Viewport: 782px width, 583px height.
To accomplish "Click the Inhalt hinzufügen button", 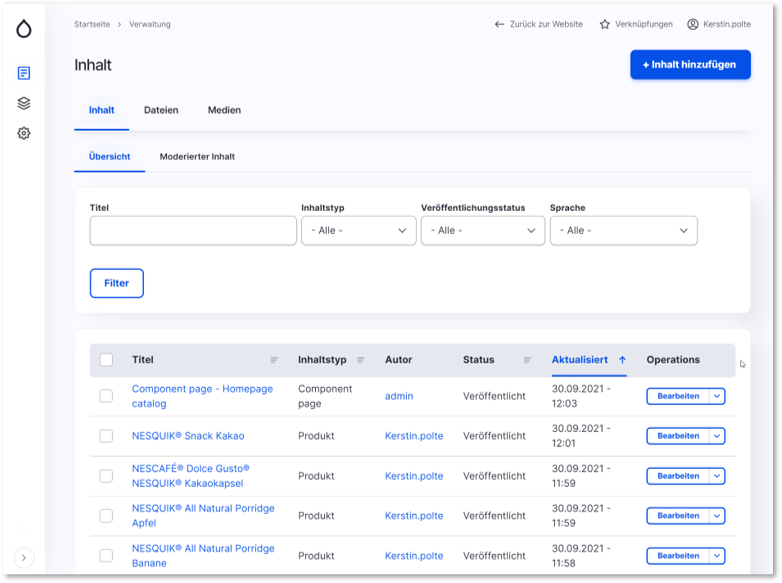I will click(690, 64).
